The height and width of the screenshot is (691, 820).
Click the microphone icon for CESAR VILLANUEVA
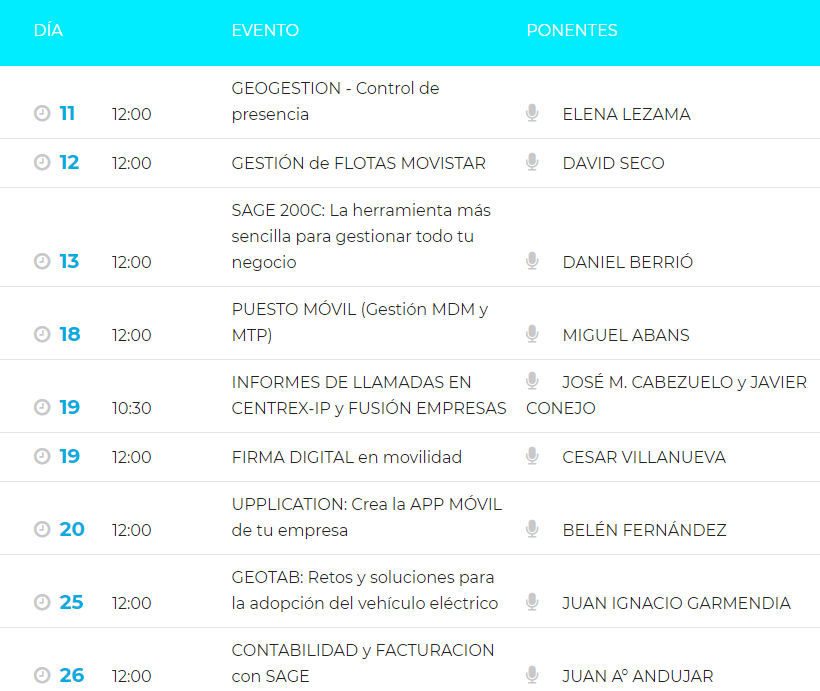(531, 456)
